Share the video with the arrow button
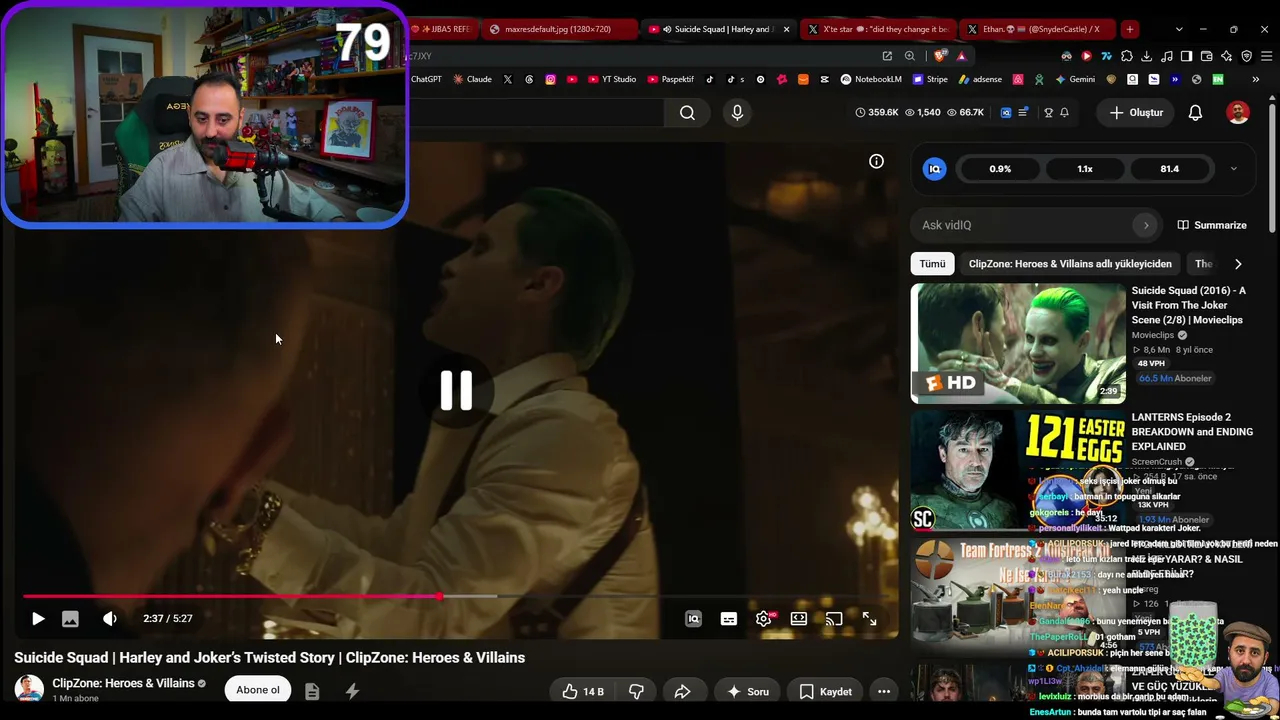Screen dimensions: 1280x720 (x=683, y=691)
